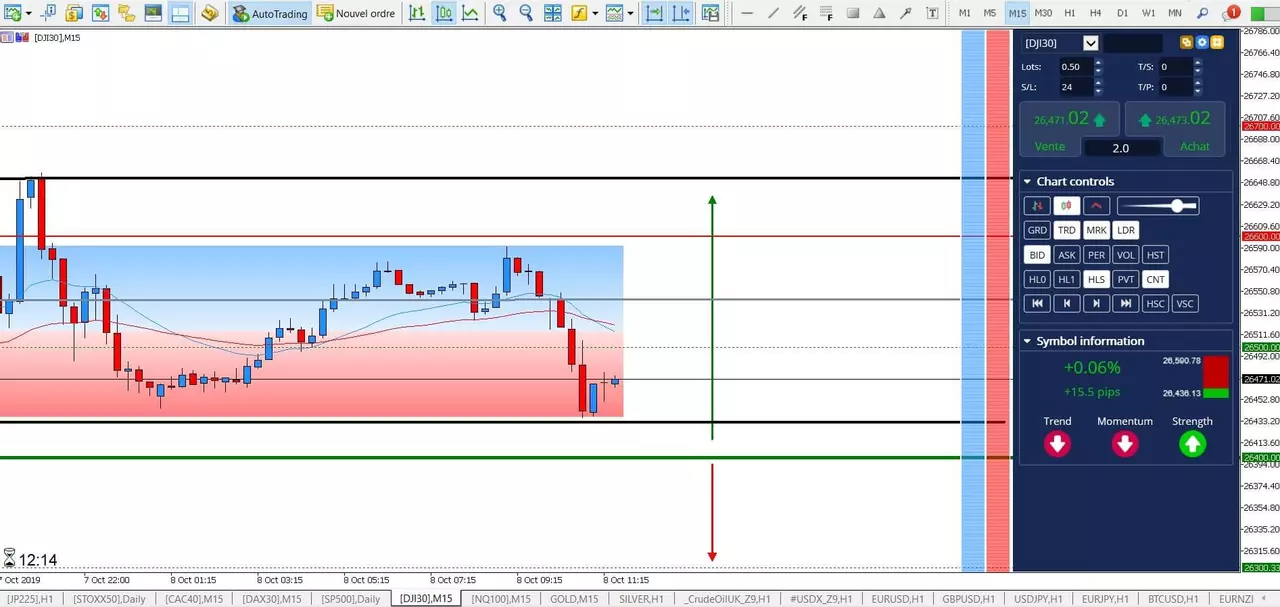
Task: Click the Nouvel ordre button
Action: point(356,14)
